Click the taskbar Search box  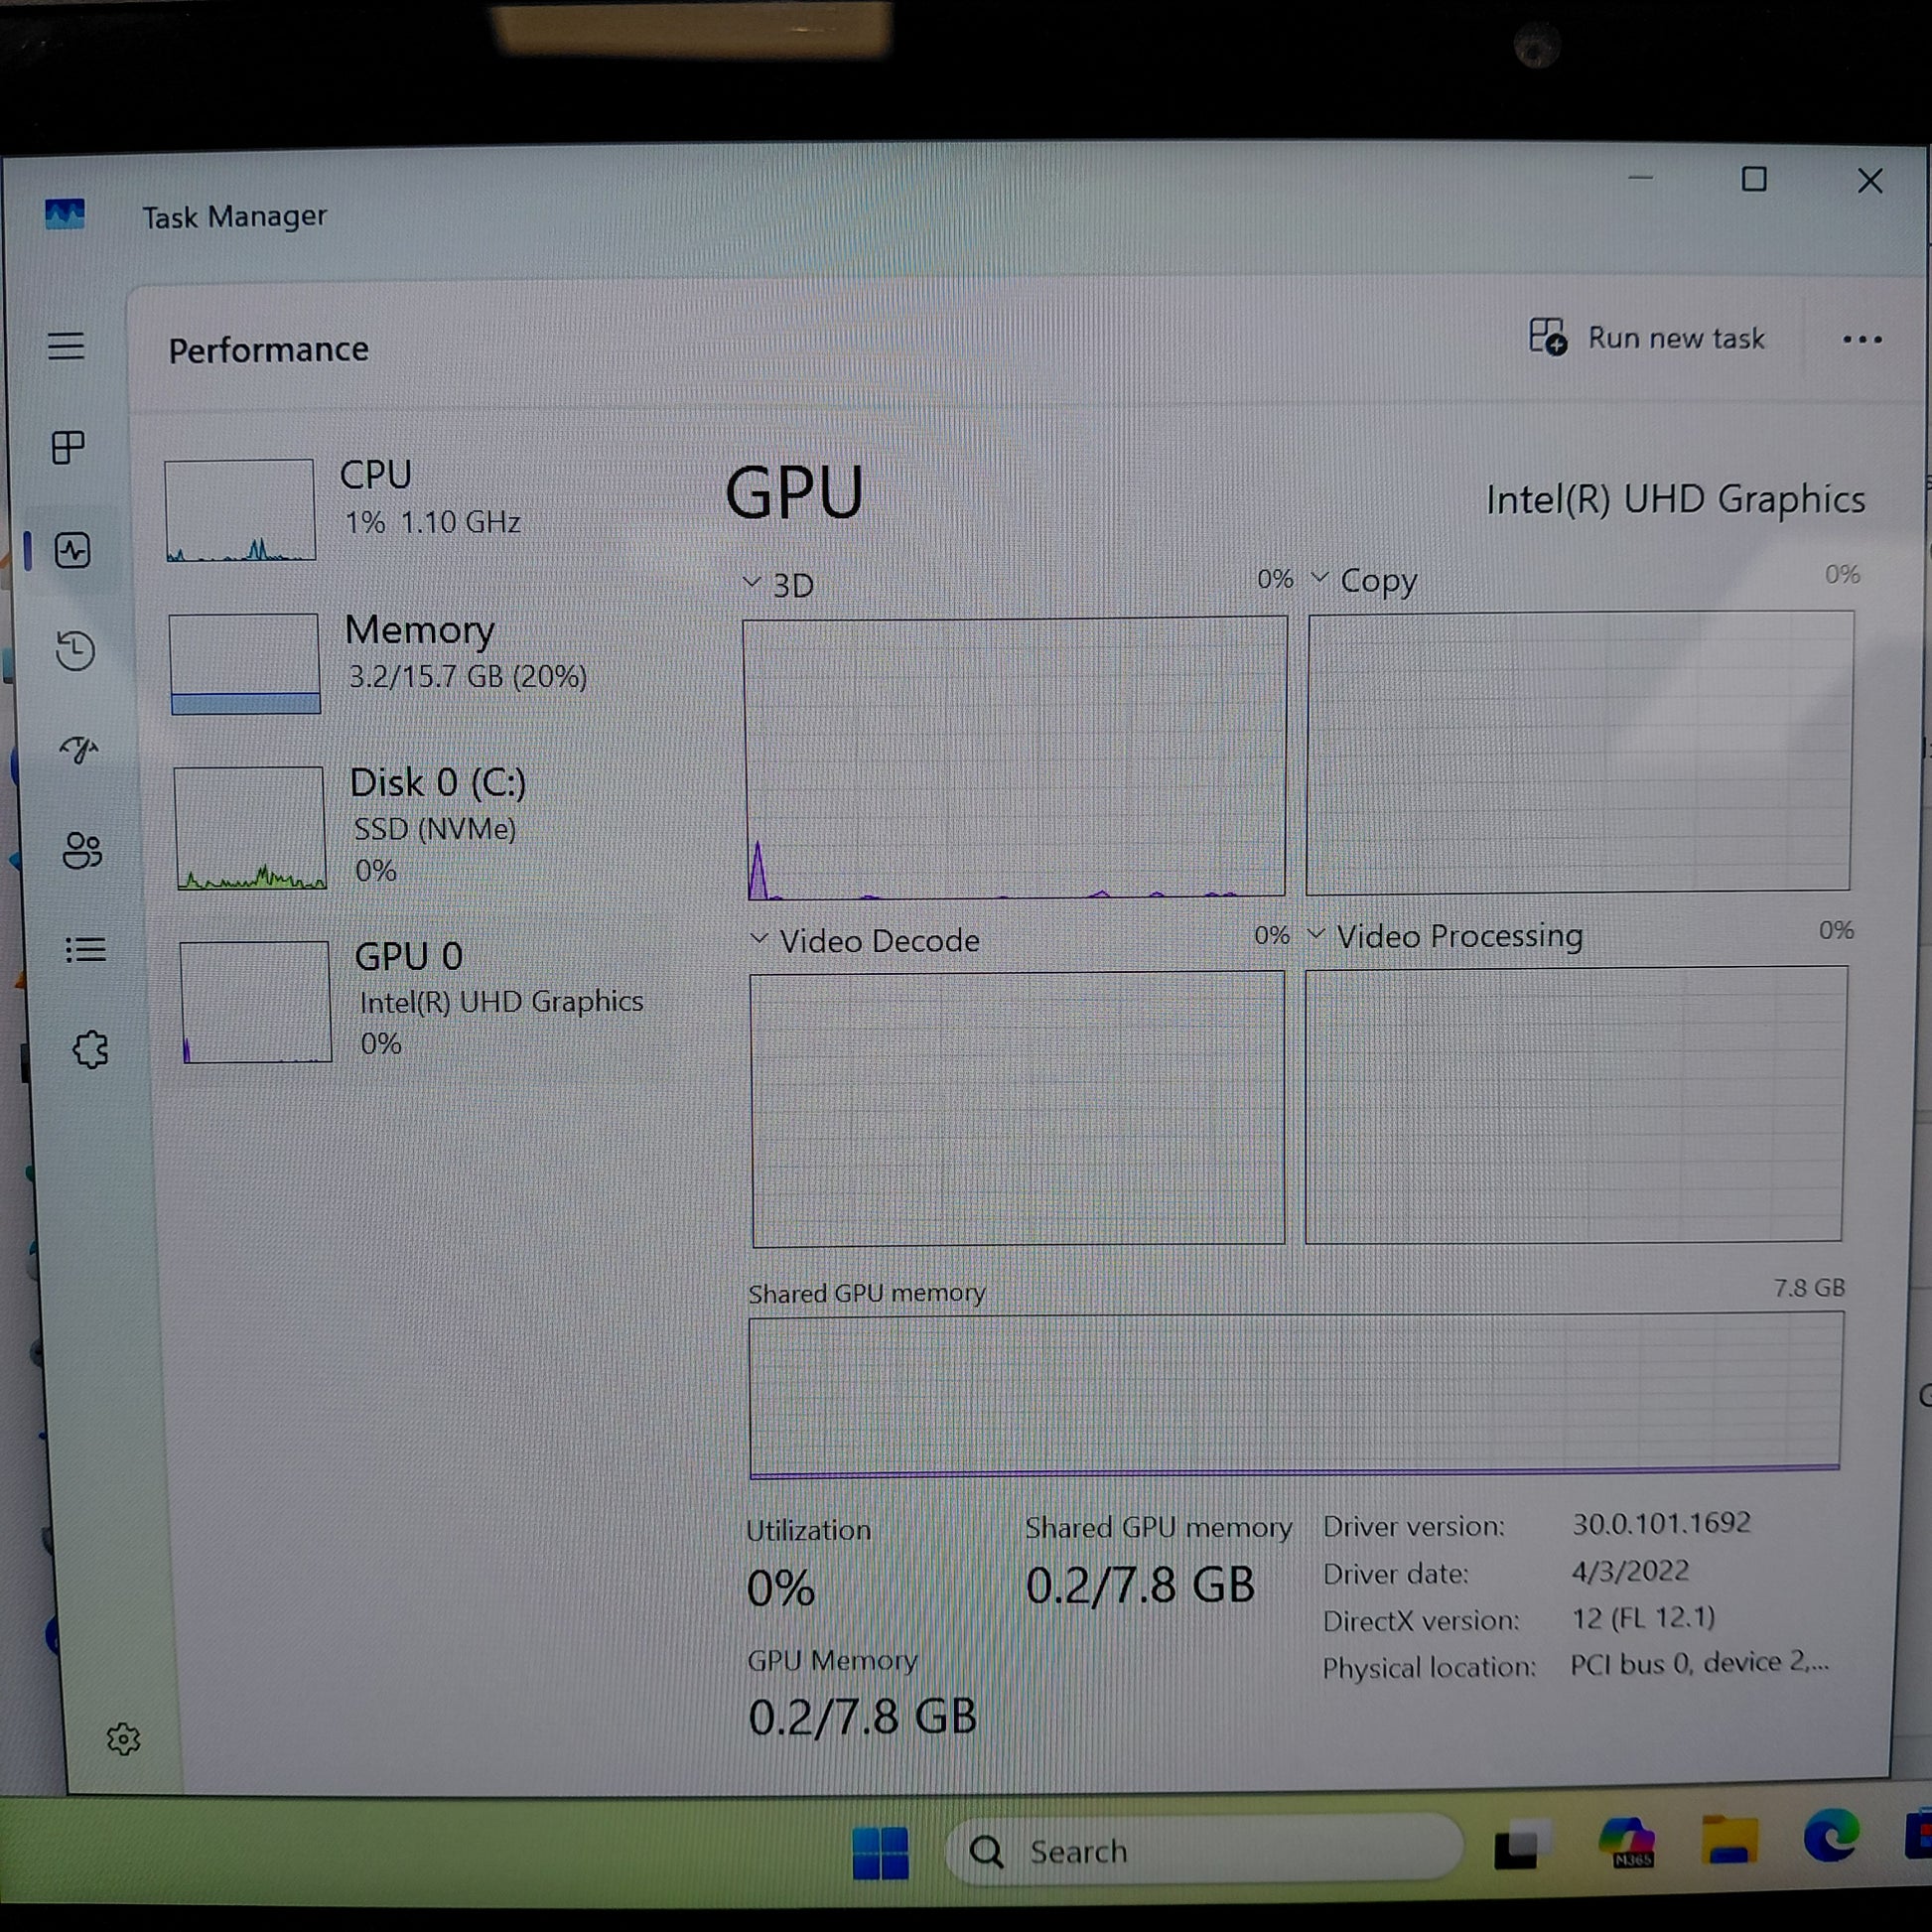click(x=1200, y=1851)
